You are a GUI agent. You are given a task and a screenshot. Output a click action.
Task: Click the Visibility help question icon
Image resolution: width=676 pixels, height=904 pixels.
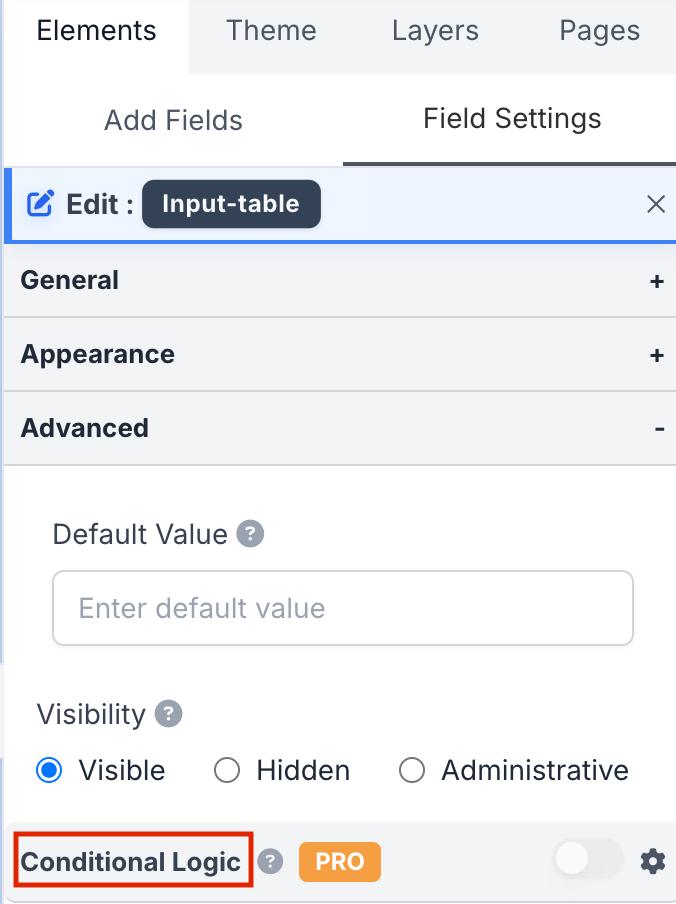click(x=168, y=714)
